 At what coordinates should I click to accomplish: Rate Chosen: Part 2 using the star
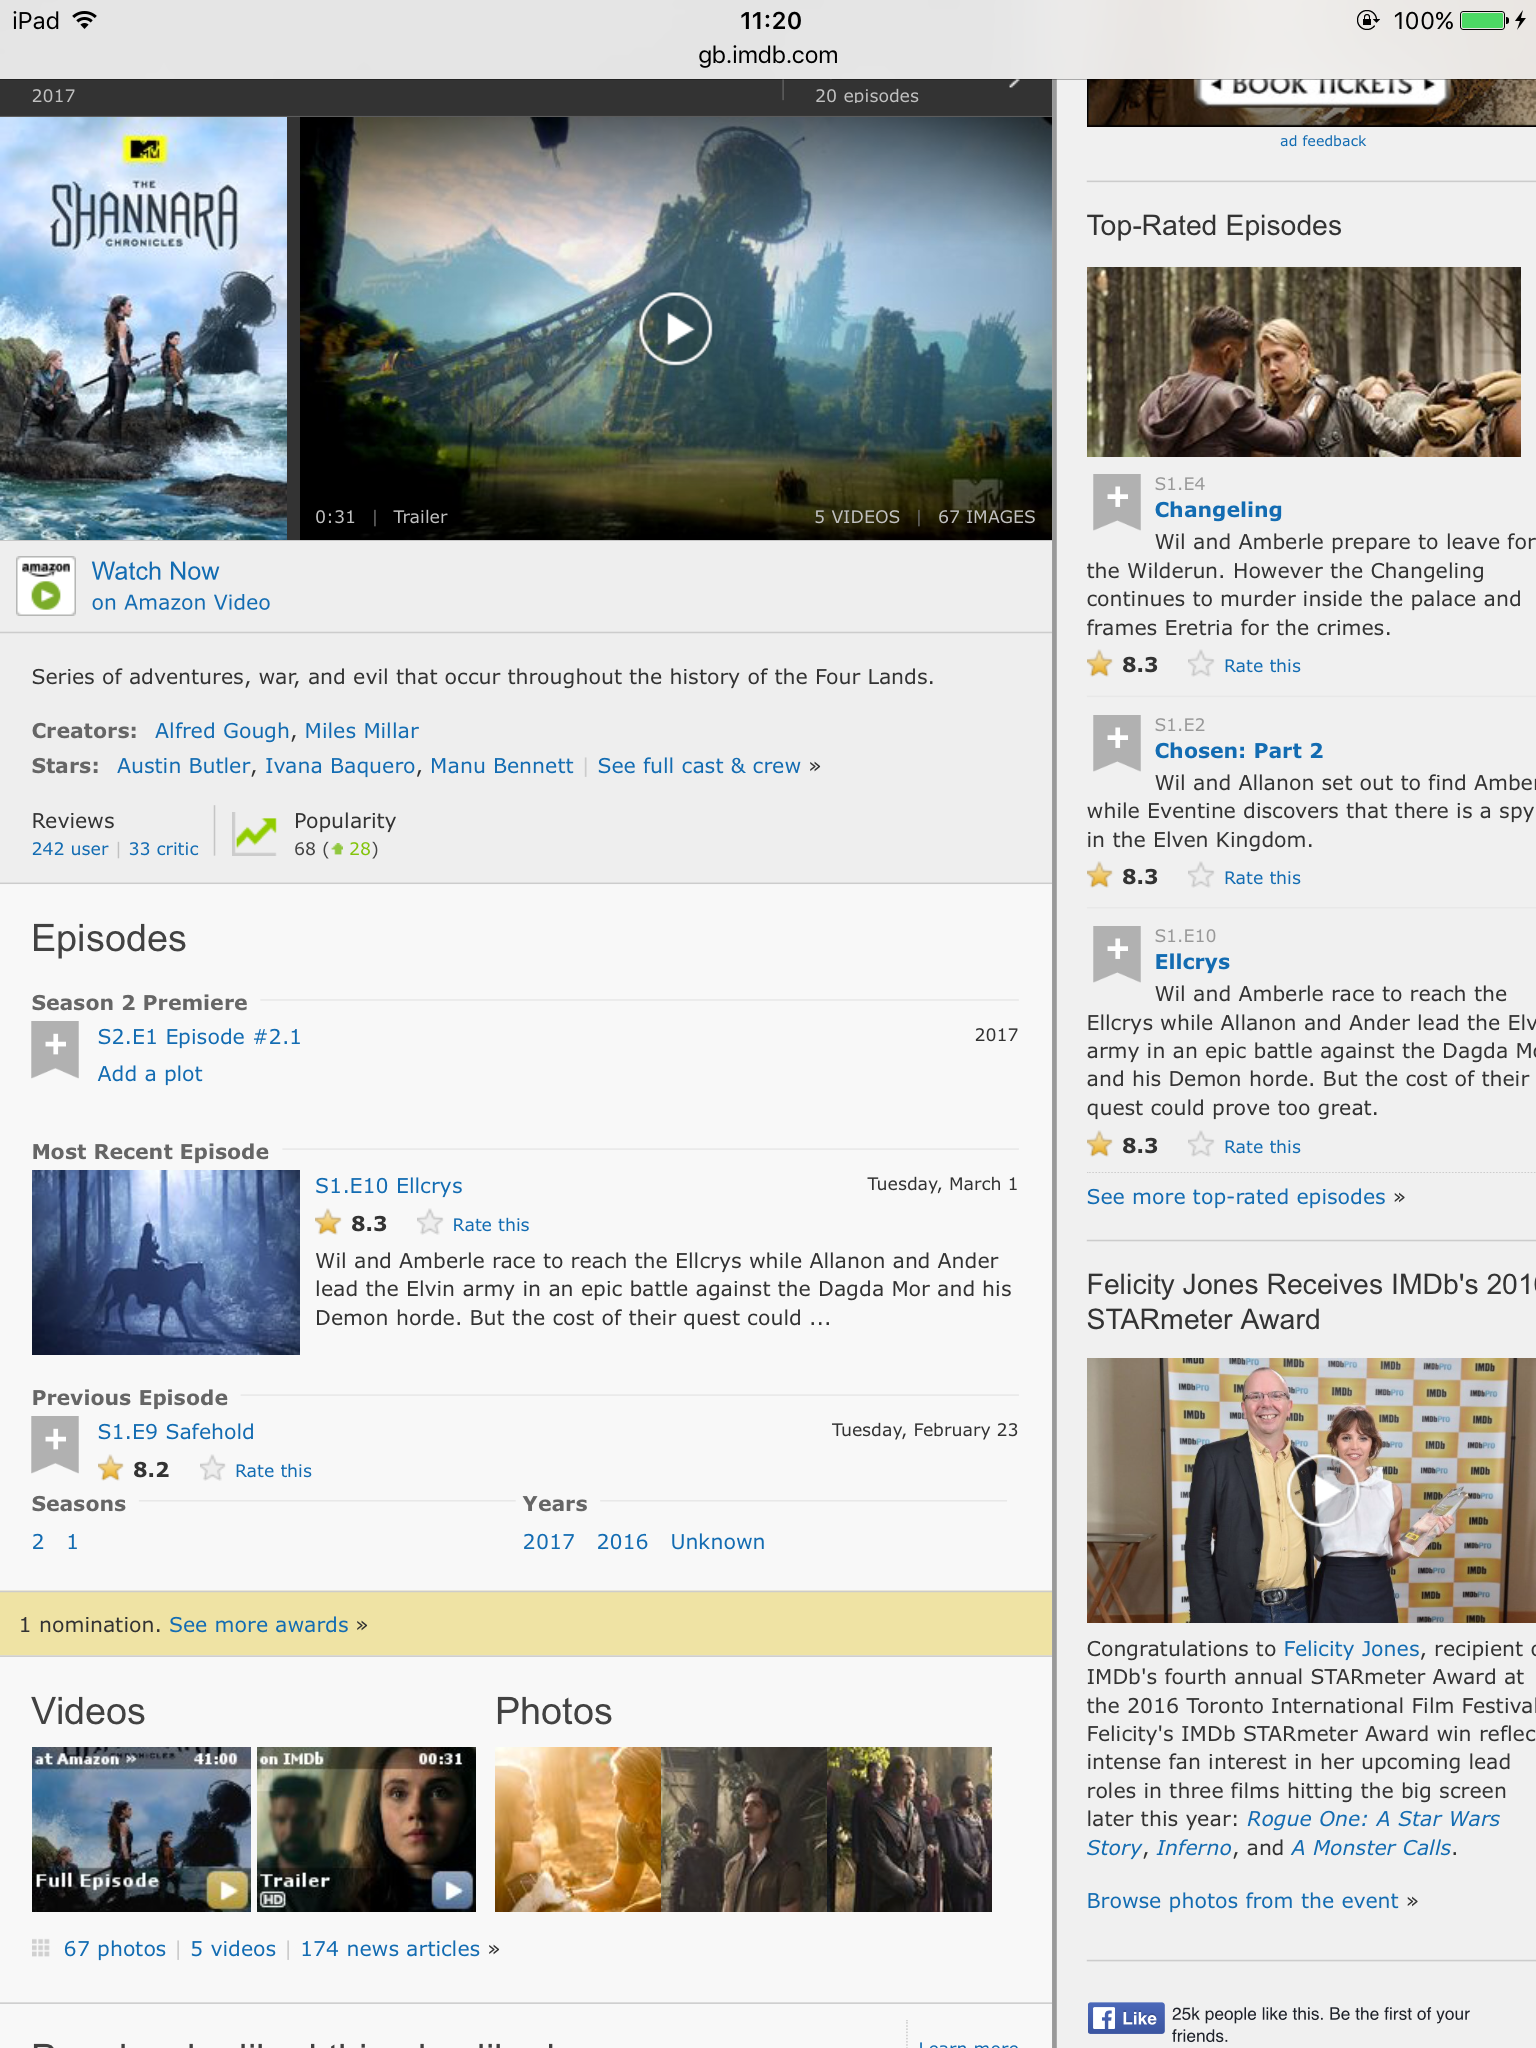coord(1201,877)
